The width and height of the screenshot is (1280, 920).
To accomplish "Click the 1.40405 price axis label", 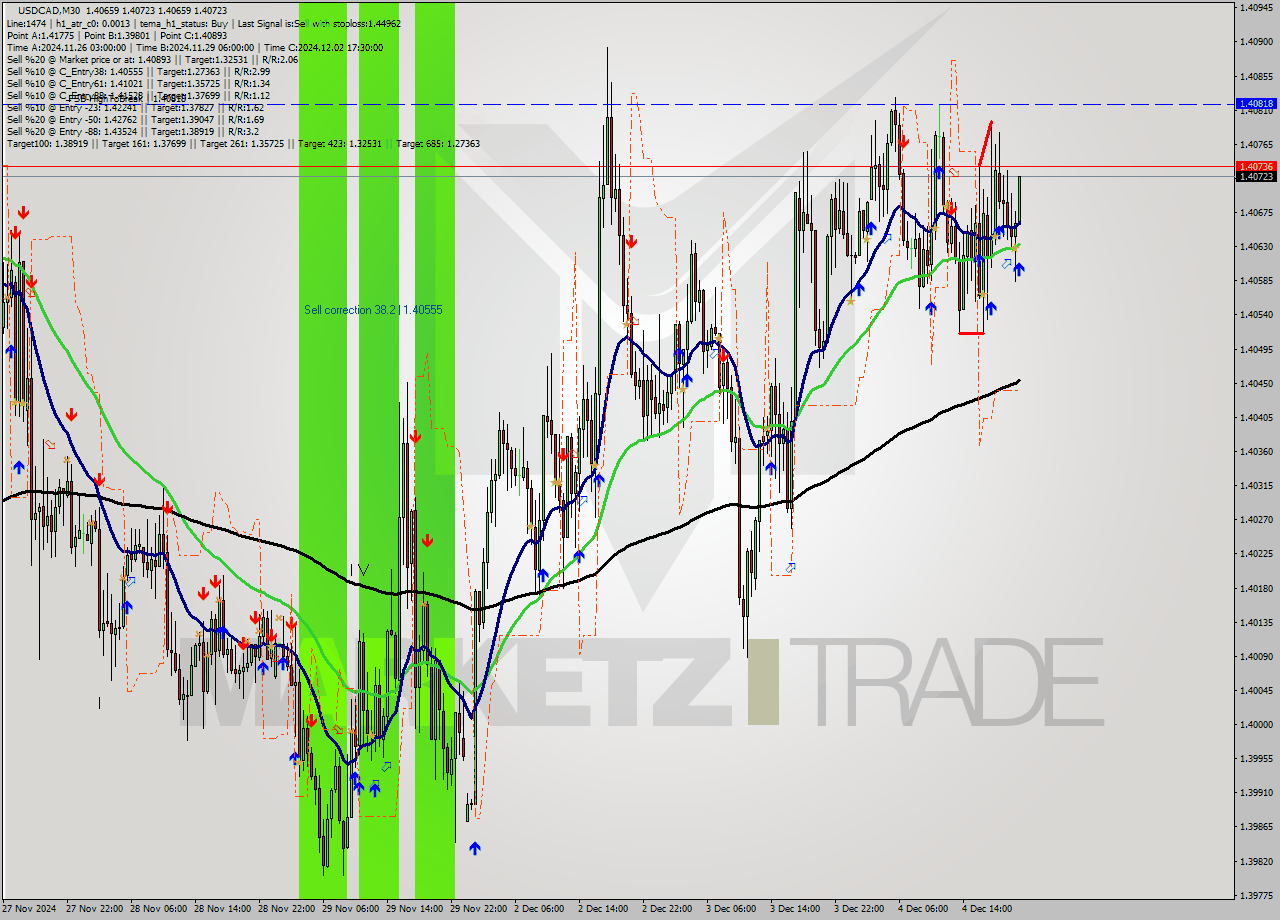I will click(1256, 417).
